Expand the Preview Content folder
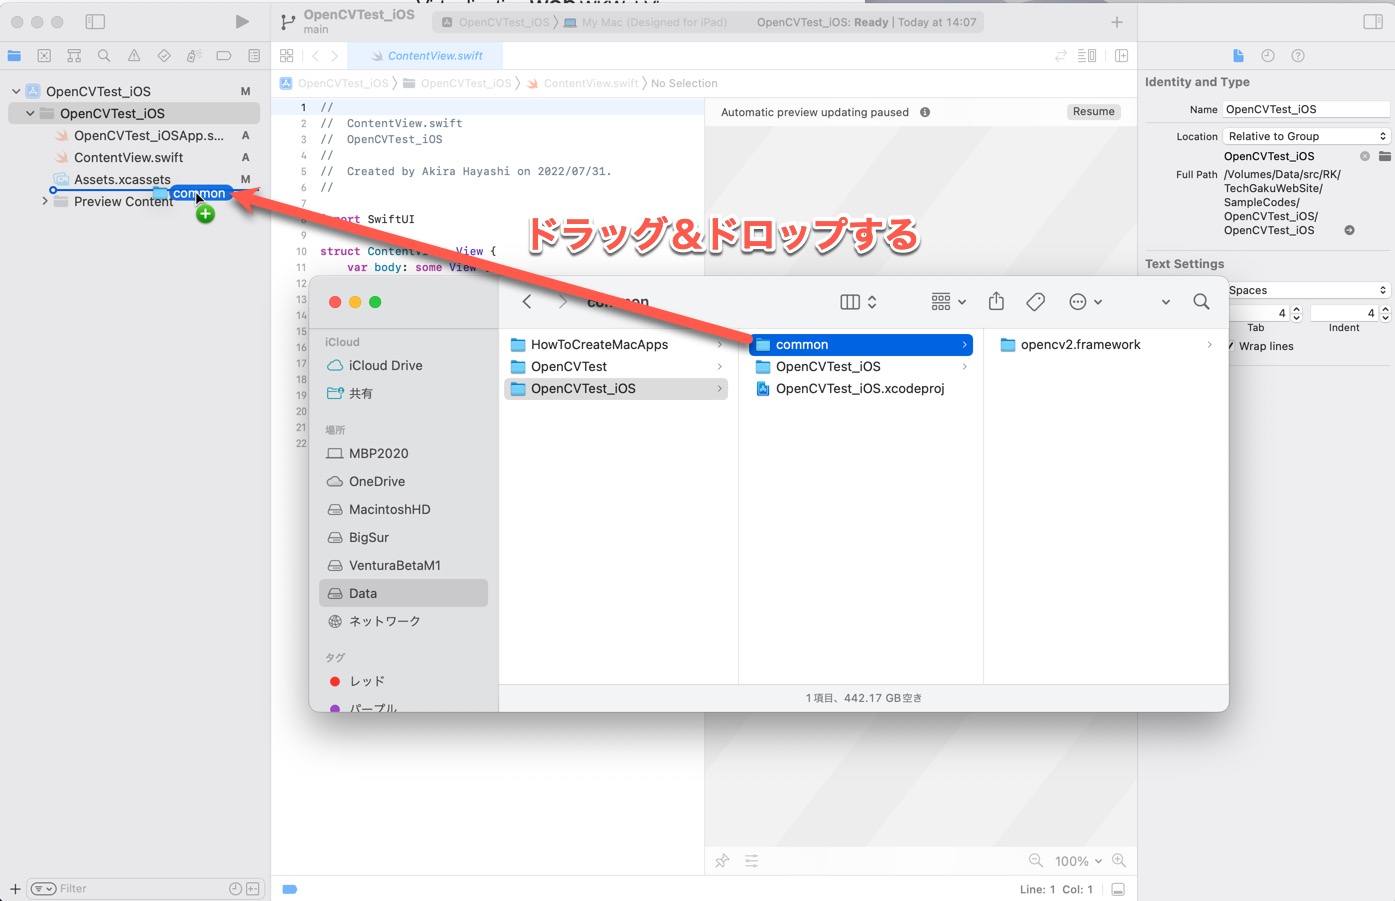Screen dimensions: 1395x901 (x=44, y=201)
